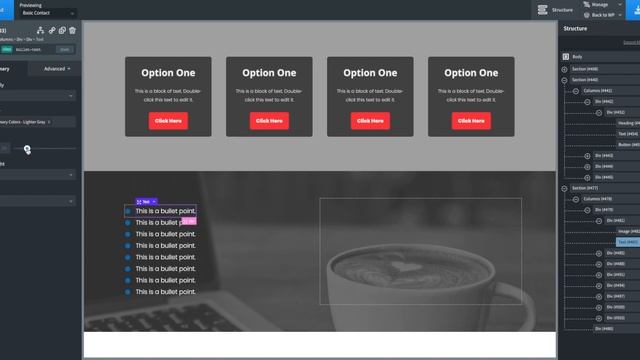The height and width of the screenshot is (360, 640).
Task: Duplicate the selected element
Action: [62, 30]
